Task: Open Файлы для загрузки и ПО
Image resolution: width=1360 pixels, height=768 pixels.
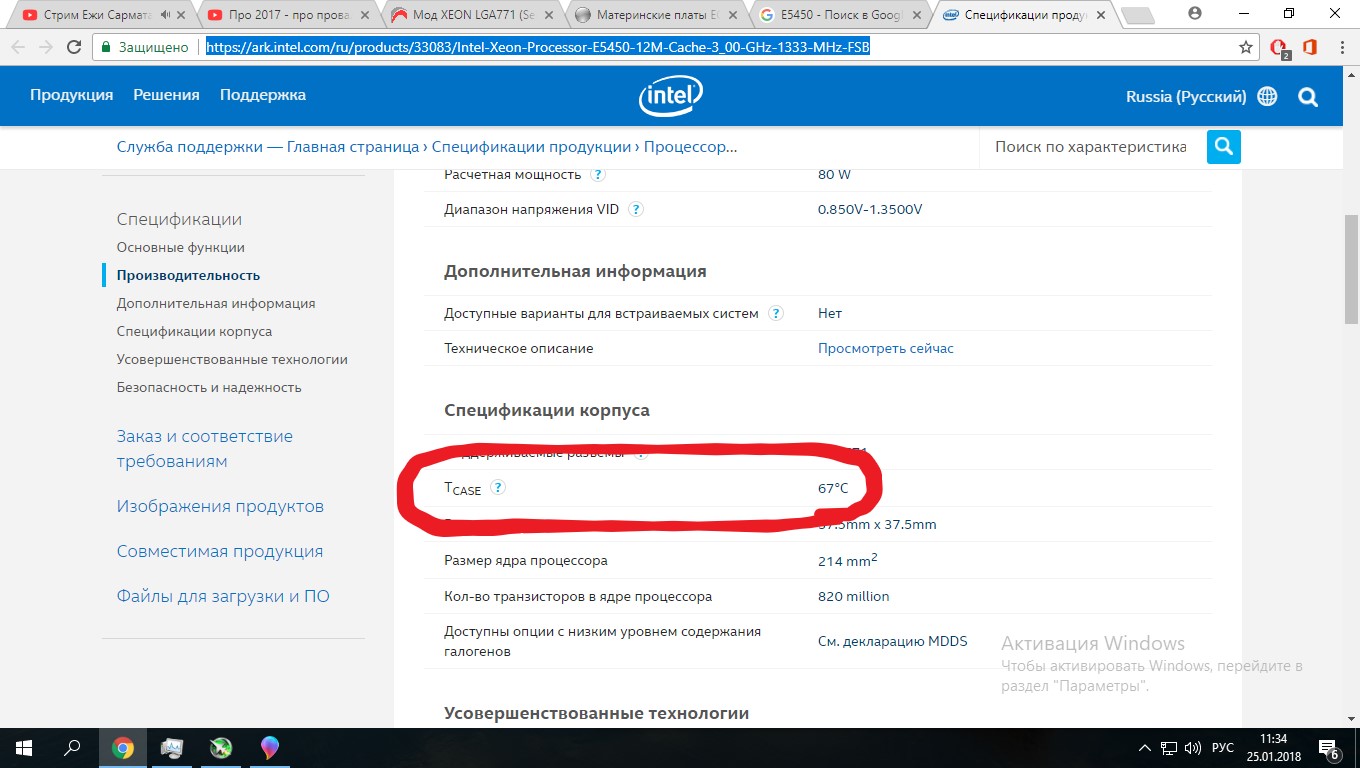Action: [x=223, y=596]
